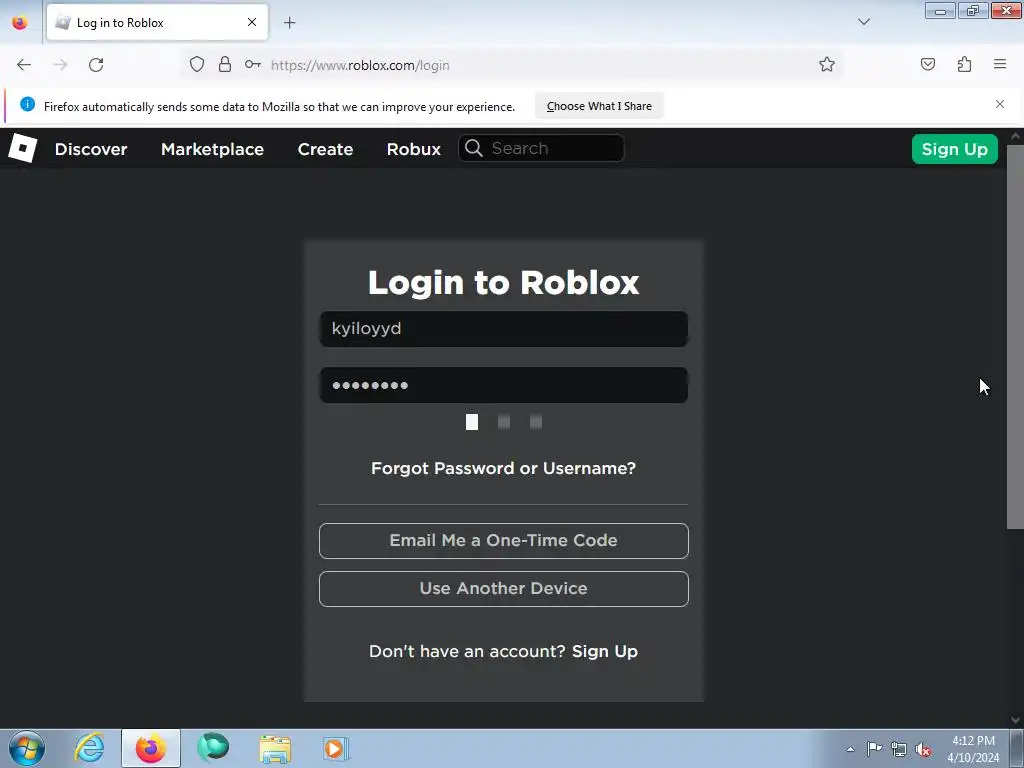1024x768 pixels.
Task: Click the page vertical scrollbar thumb
Action: pyautogui.click(x=1015, y=336)
